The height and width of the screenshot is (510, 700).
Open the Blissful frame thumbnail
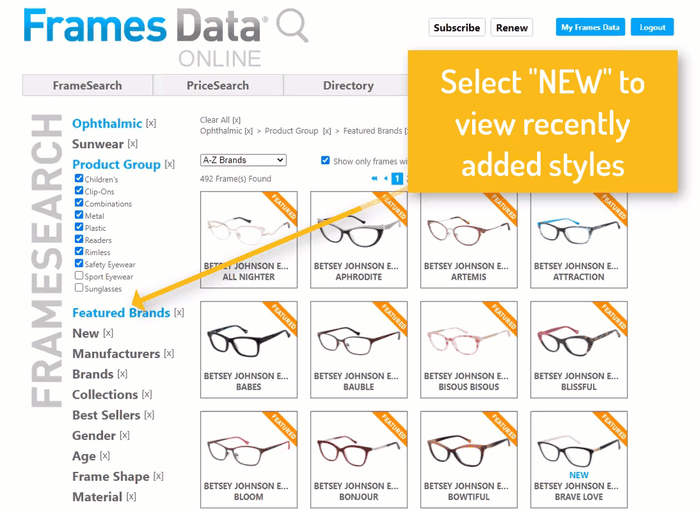579,350
